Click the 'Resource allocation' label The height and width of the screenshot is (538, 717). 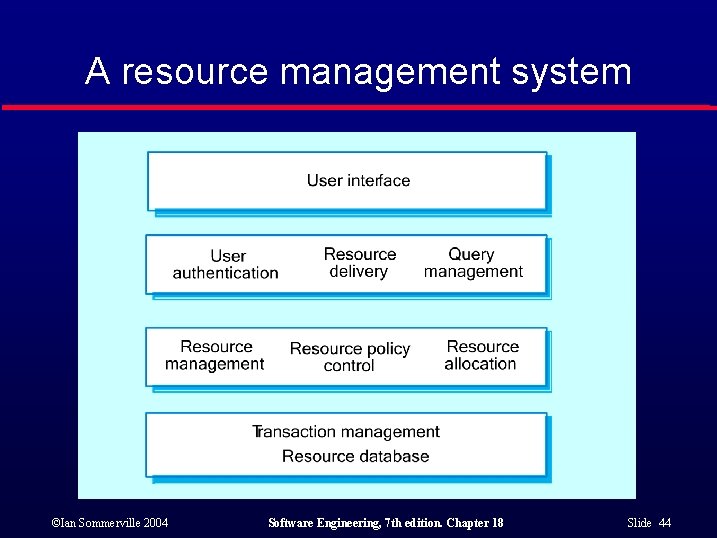coord(482,355)
